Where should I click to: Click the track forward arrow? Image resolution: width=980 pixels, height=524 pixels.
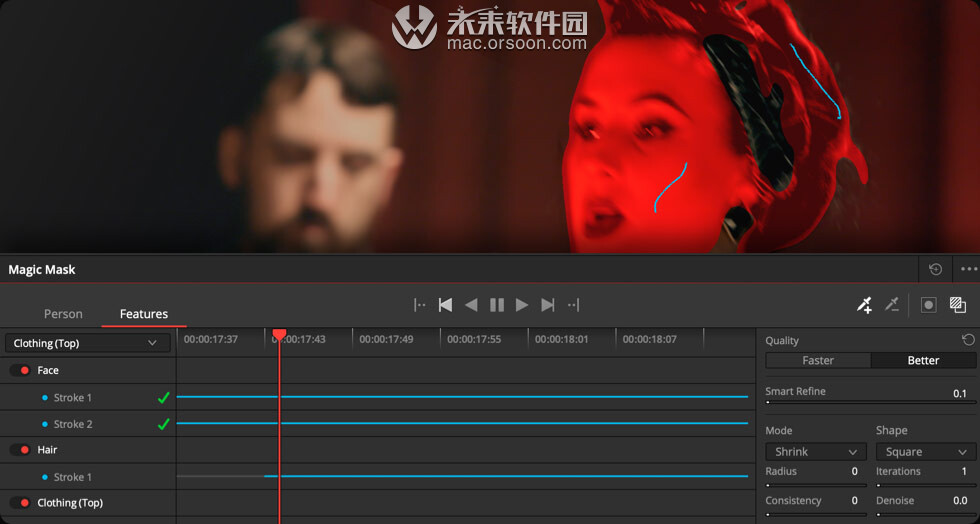click(522, 305)
